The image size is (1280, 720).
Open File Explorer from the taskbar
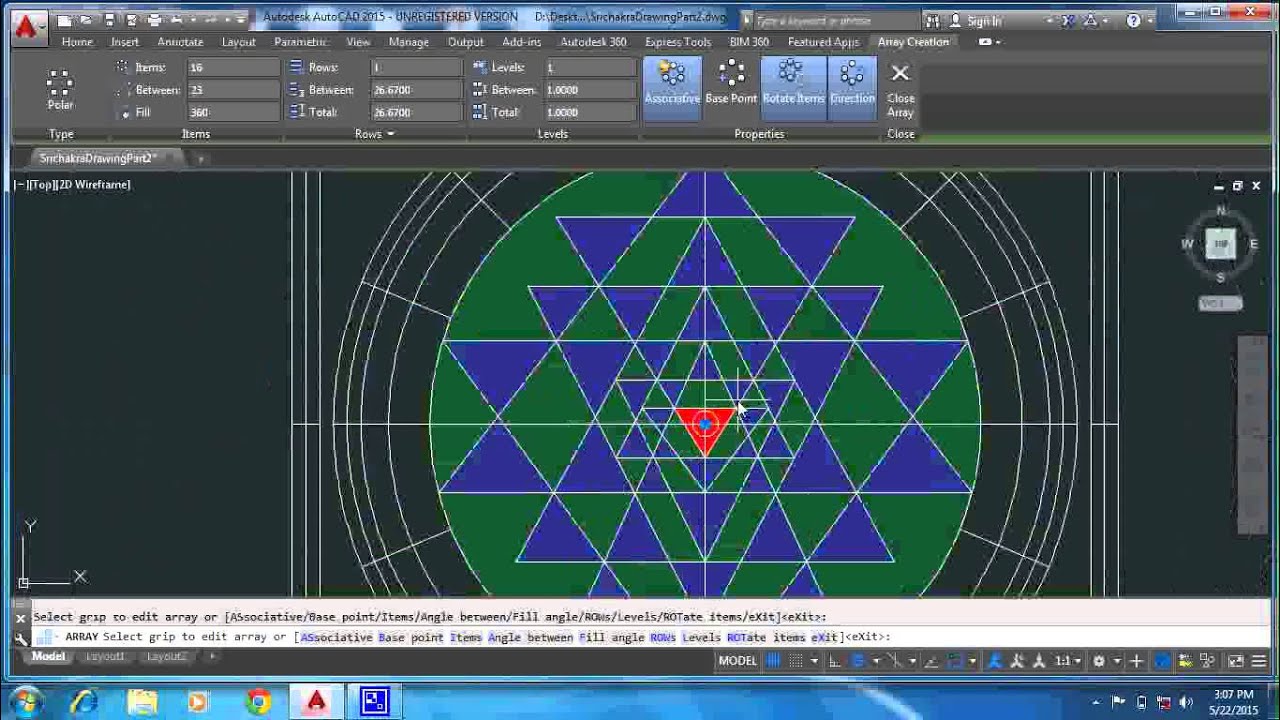(141, 702)
